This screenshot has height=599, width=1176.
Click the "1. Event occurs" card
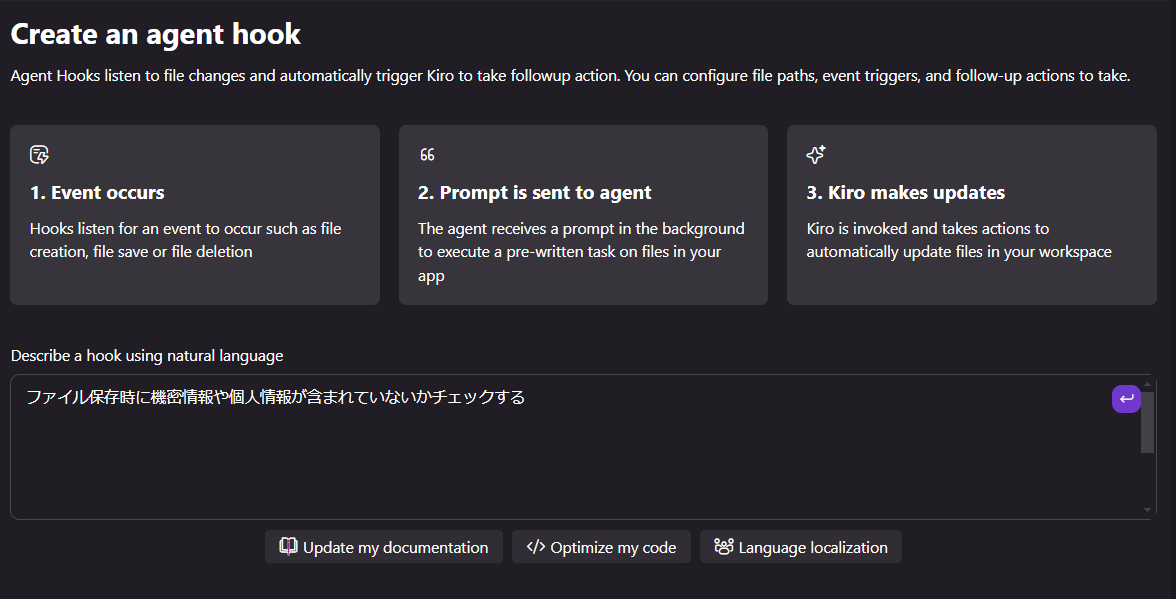[x=195, y=214]
